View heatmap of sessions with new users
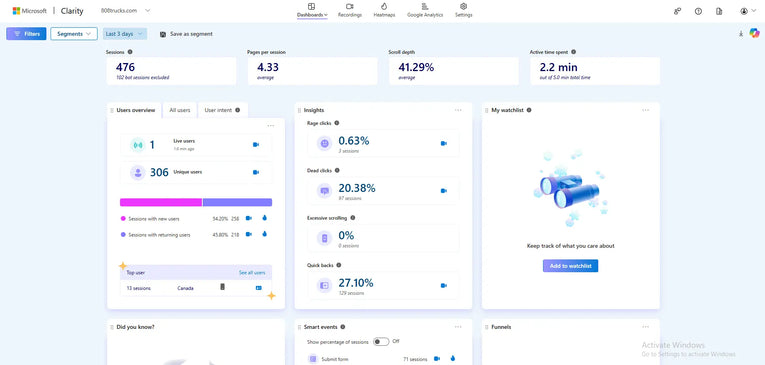This screenshot has width=765, height=365. [264, 218]
